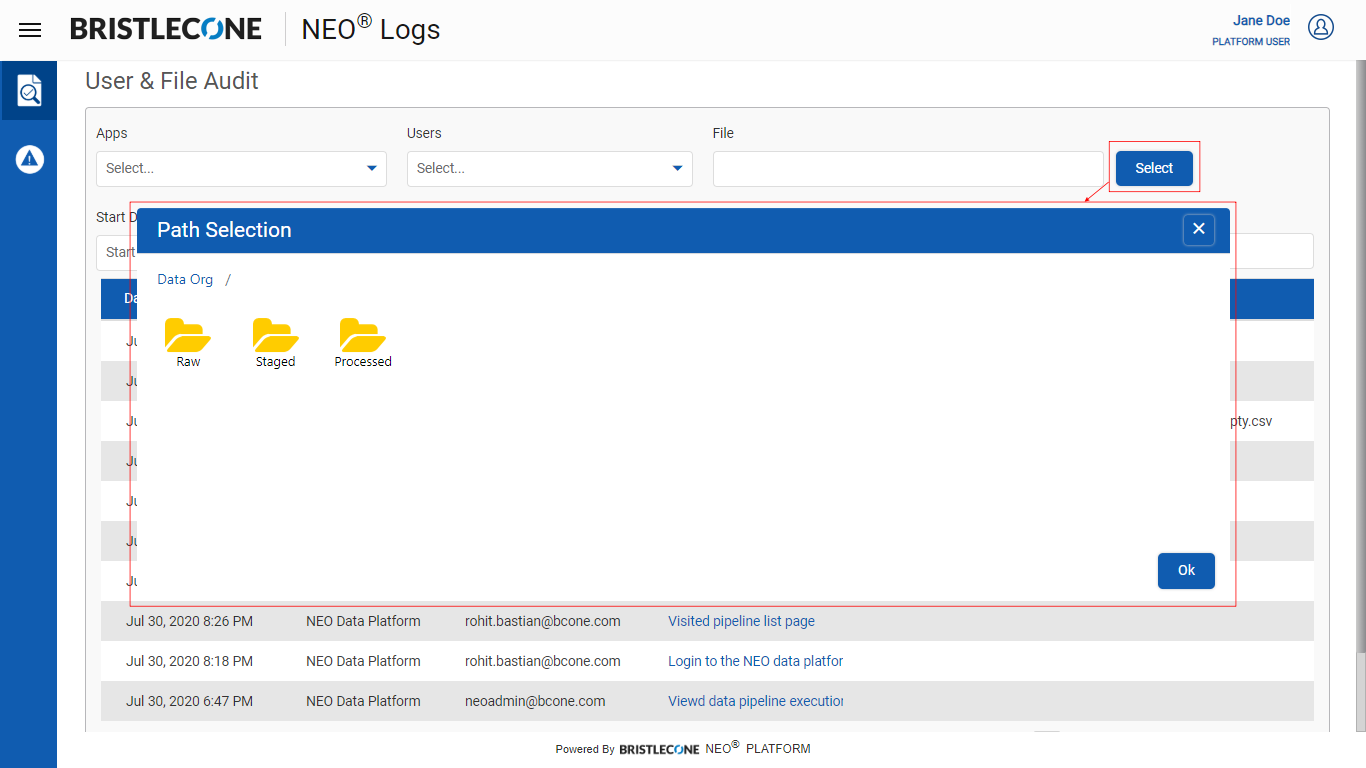Click the Jane Doe username label

pos(1260,21)
